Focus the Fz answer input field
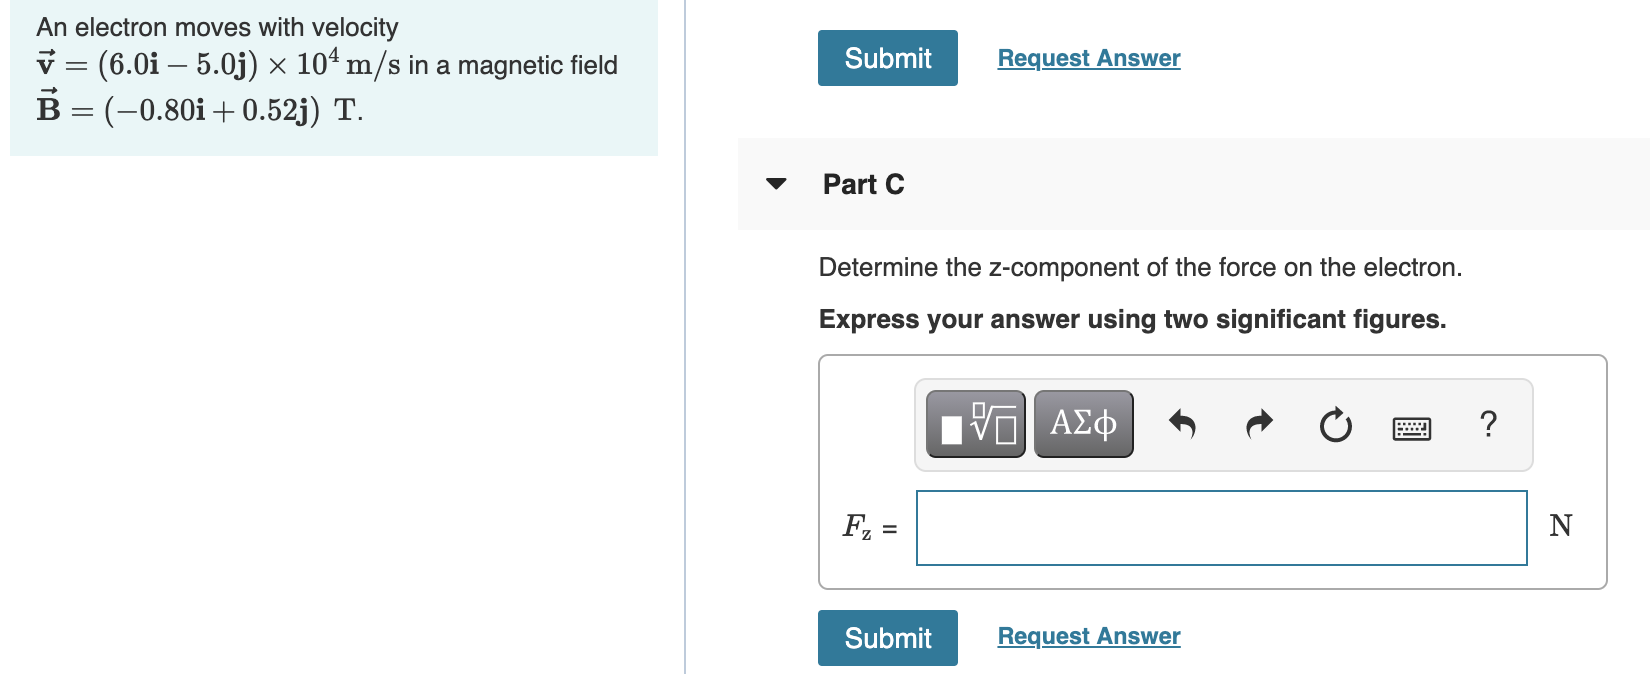 point(1221,527)
